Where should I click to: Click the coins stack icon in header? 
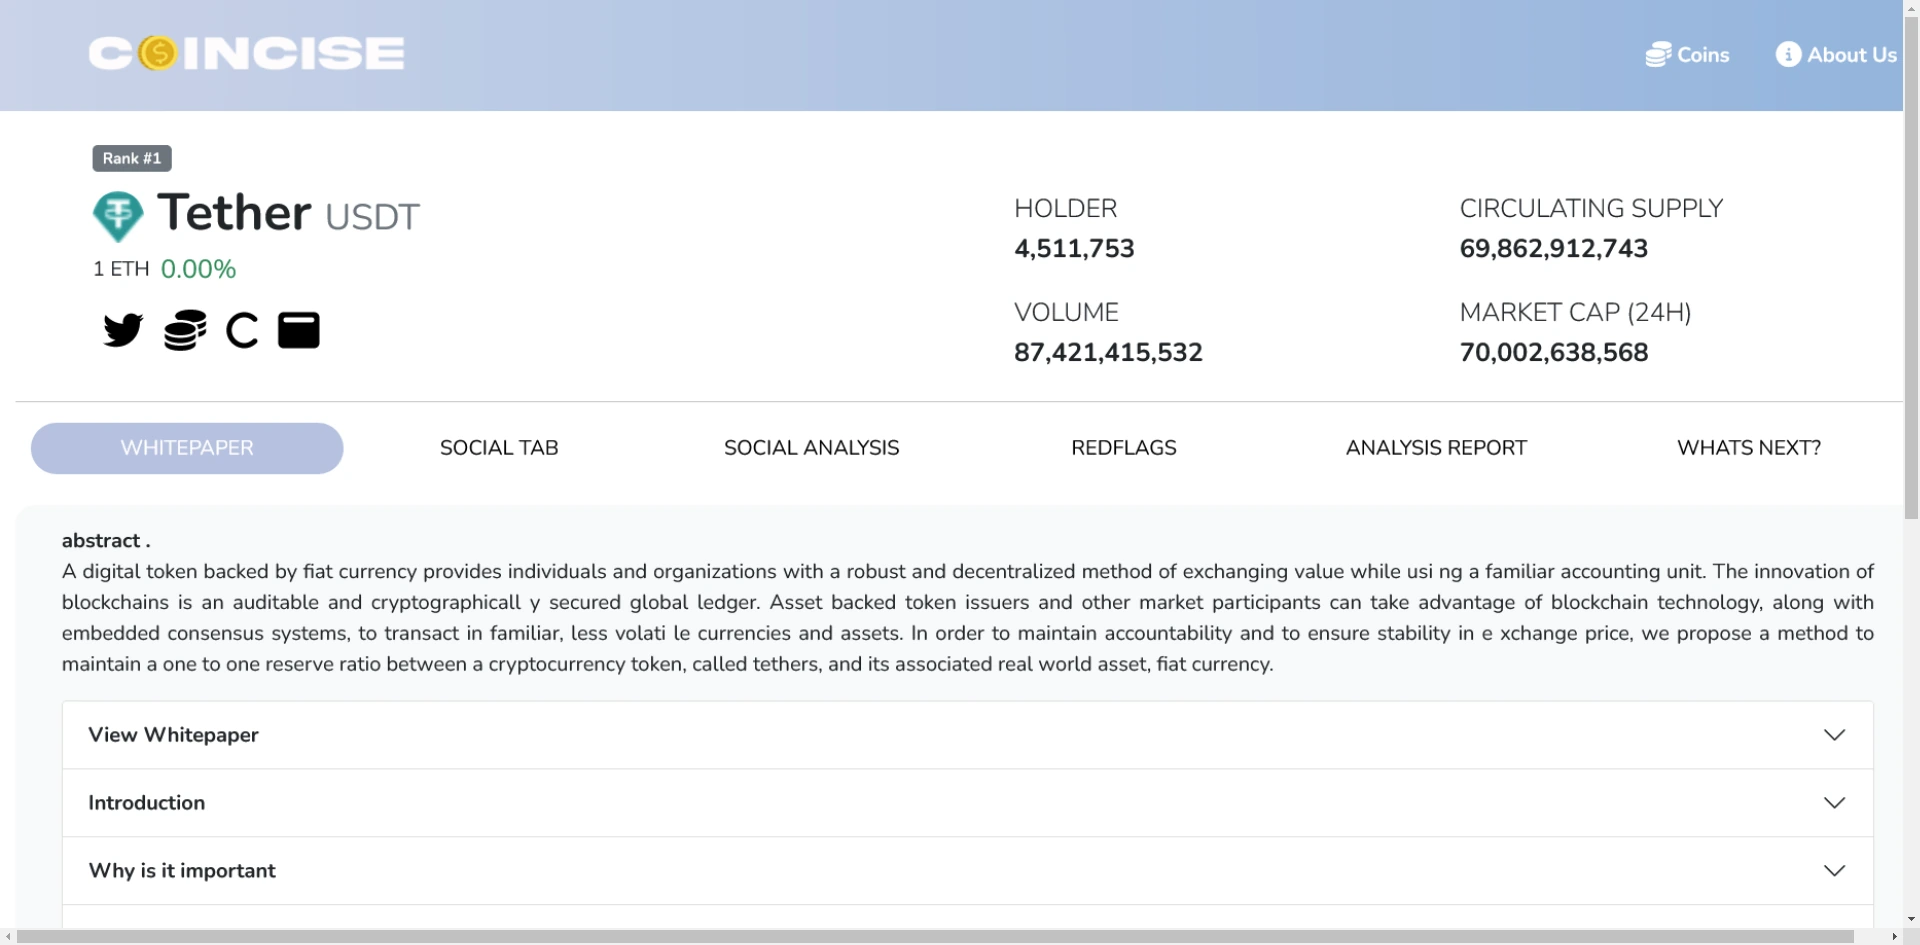point(1658,55)
